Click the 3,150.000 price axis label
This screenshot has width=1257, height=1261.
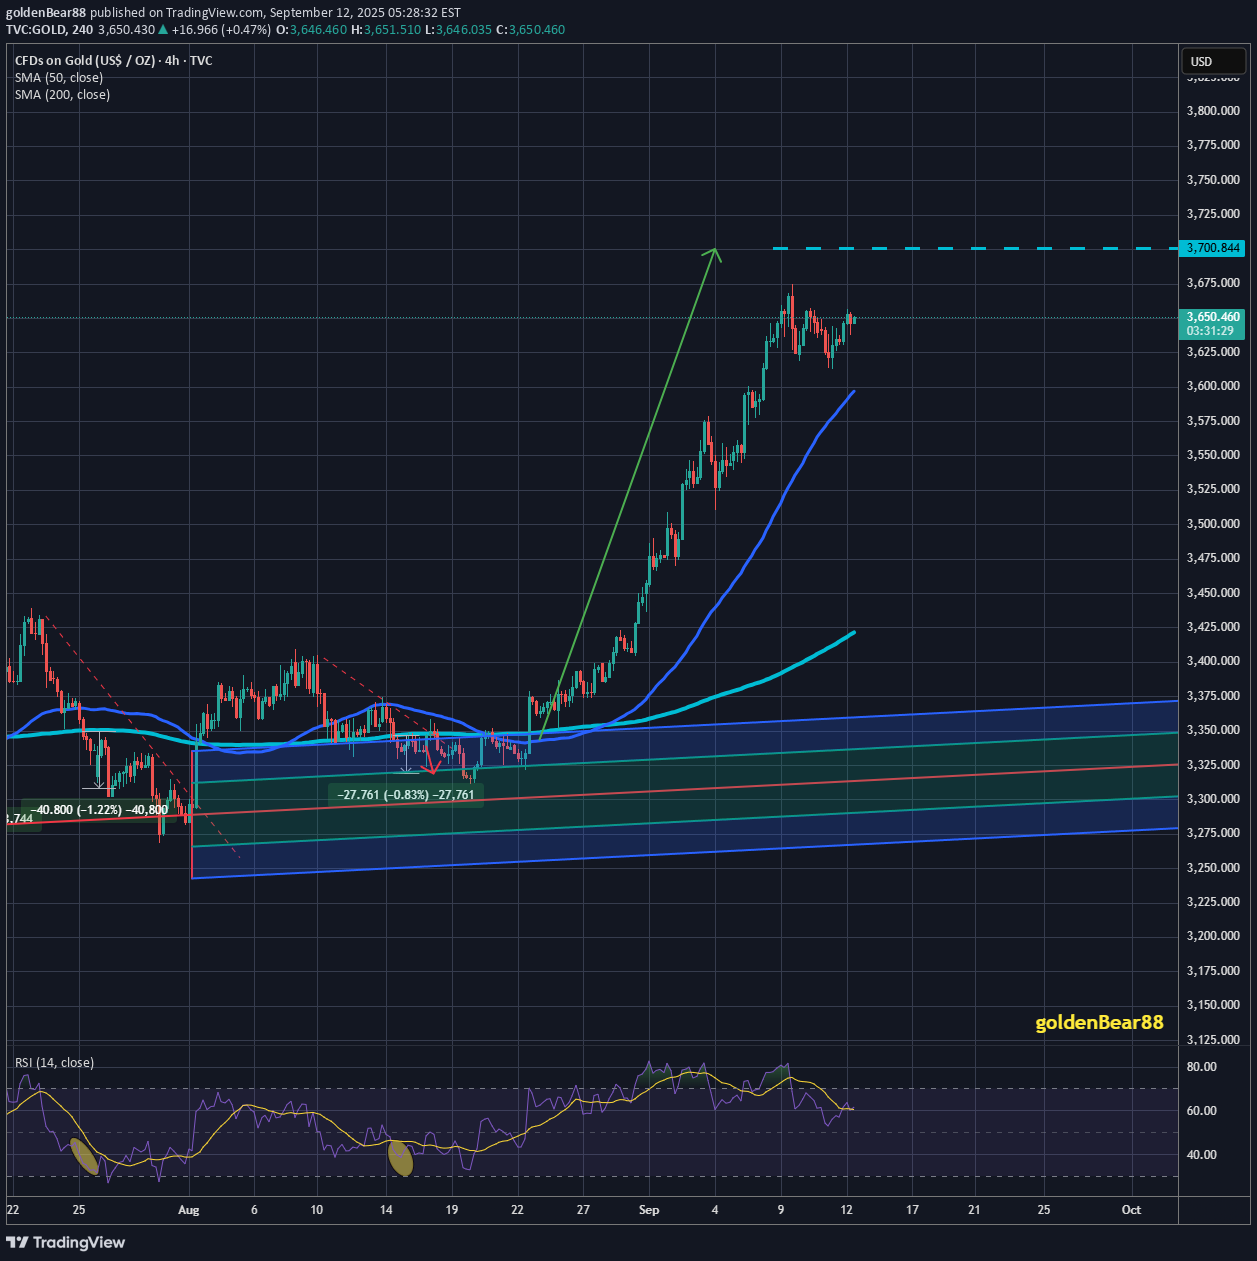pyautogui.click(x=1213, y=1005)
